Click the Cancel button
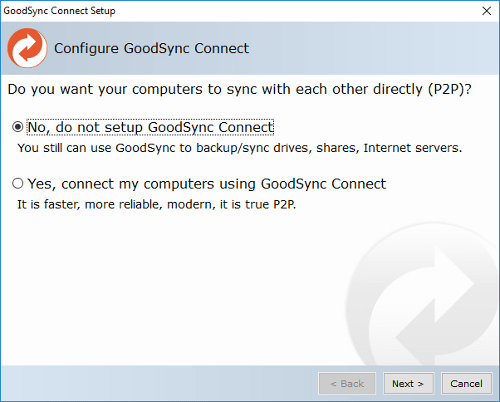 point(467,384)
